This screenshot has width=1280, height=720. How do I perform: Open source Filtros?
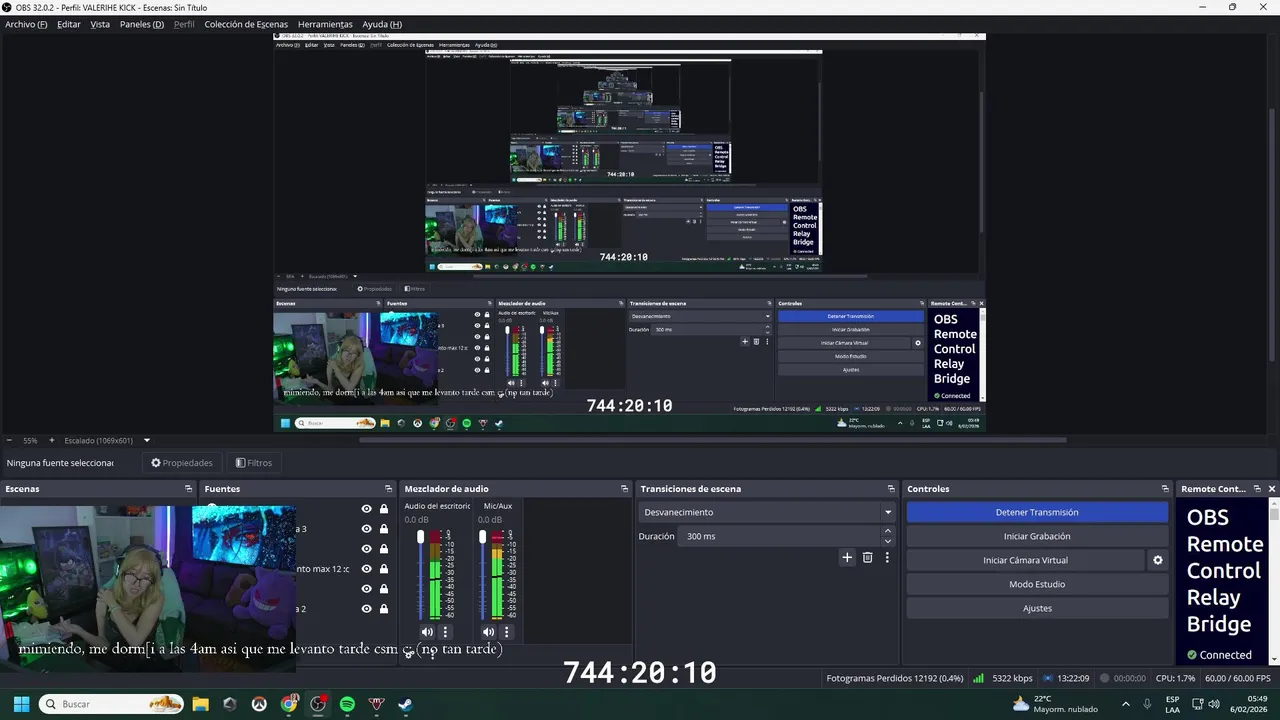tap(254, 463)
